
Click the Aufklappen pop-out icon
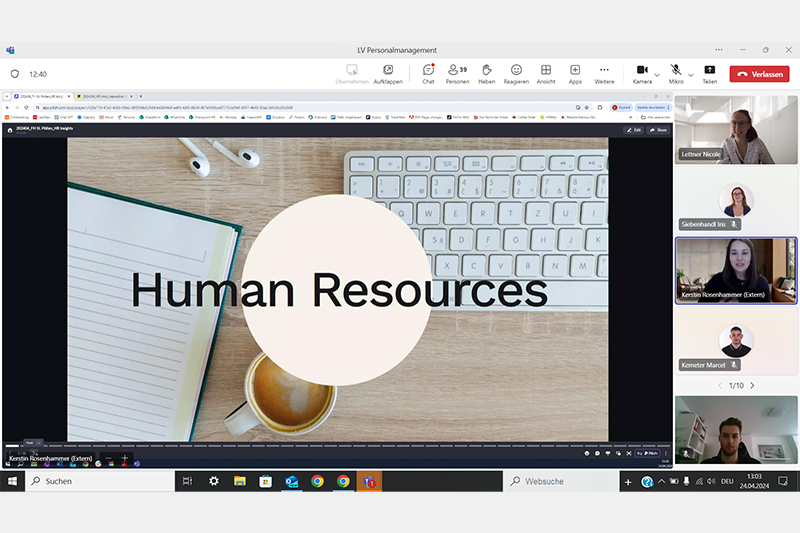(x=388, y=72)
